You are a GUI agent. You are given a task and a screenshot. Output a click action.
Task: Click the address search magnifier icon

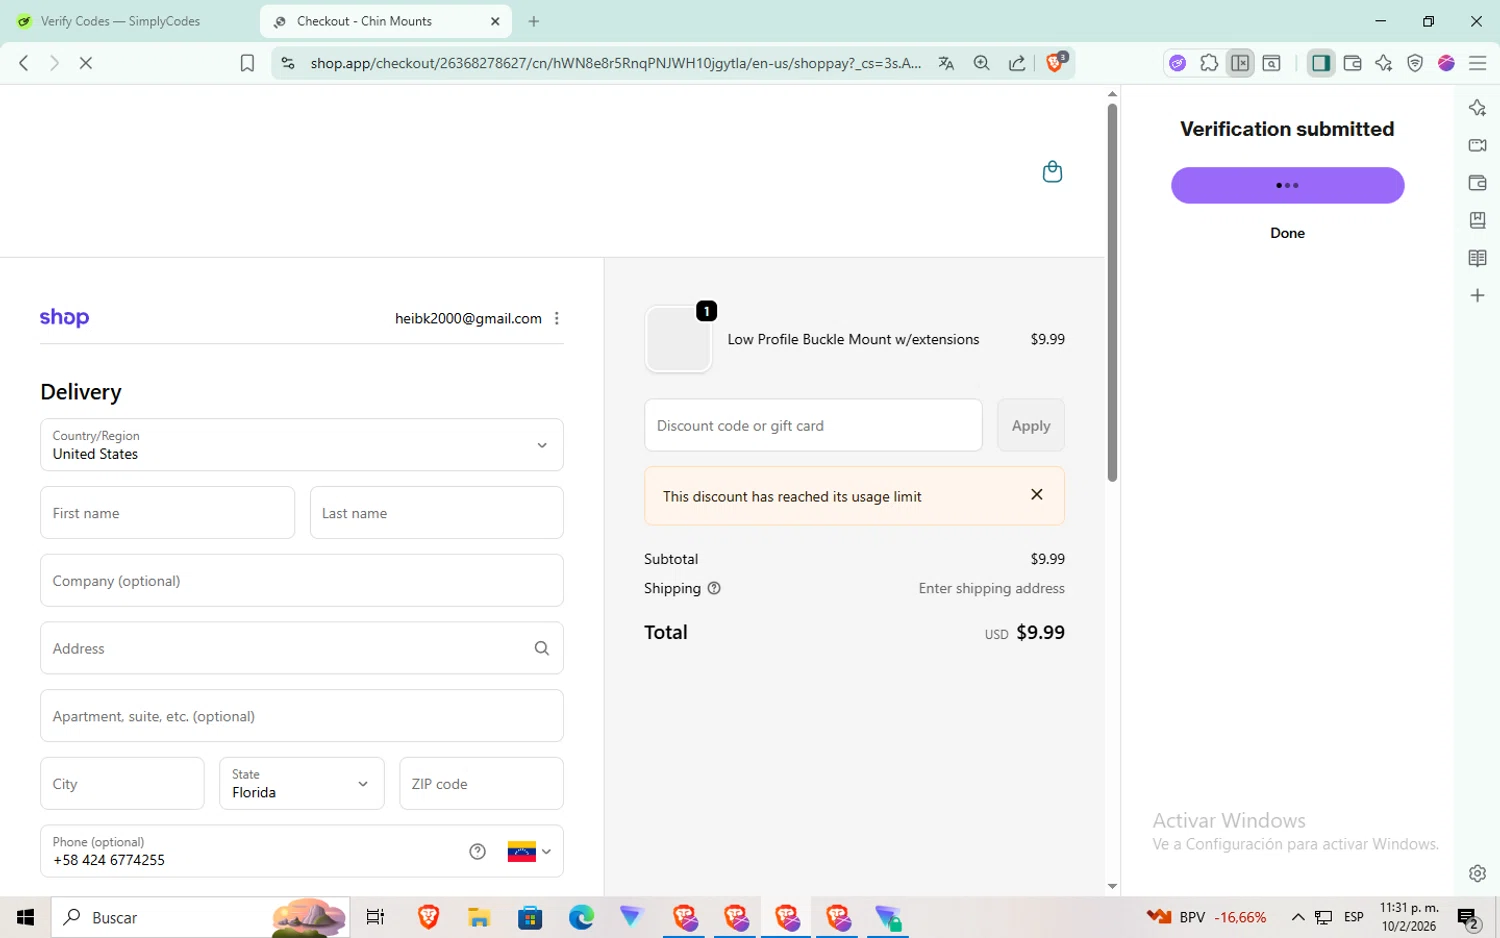pyautogui.click(x=542, y=648)
